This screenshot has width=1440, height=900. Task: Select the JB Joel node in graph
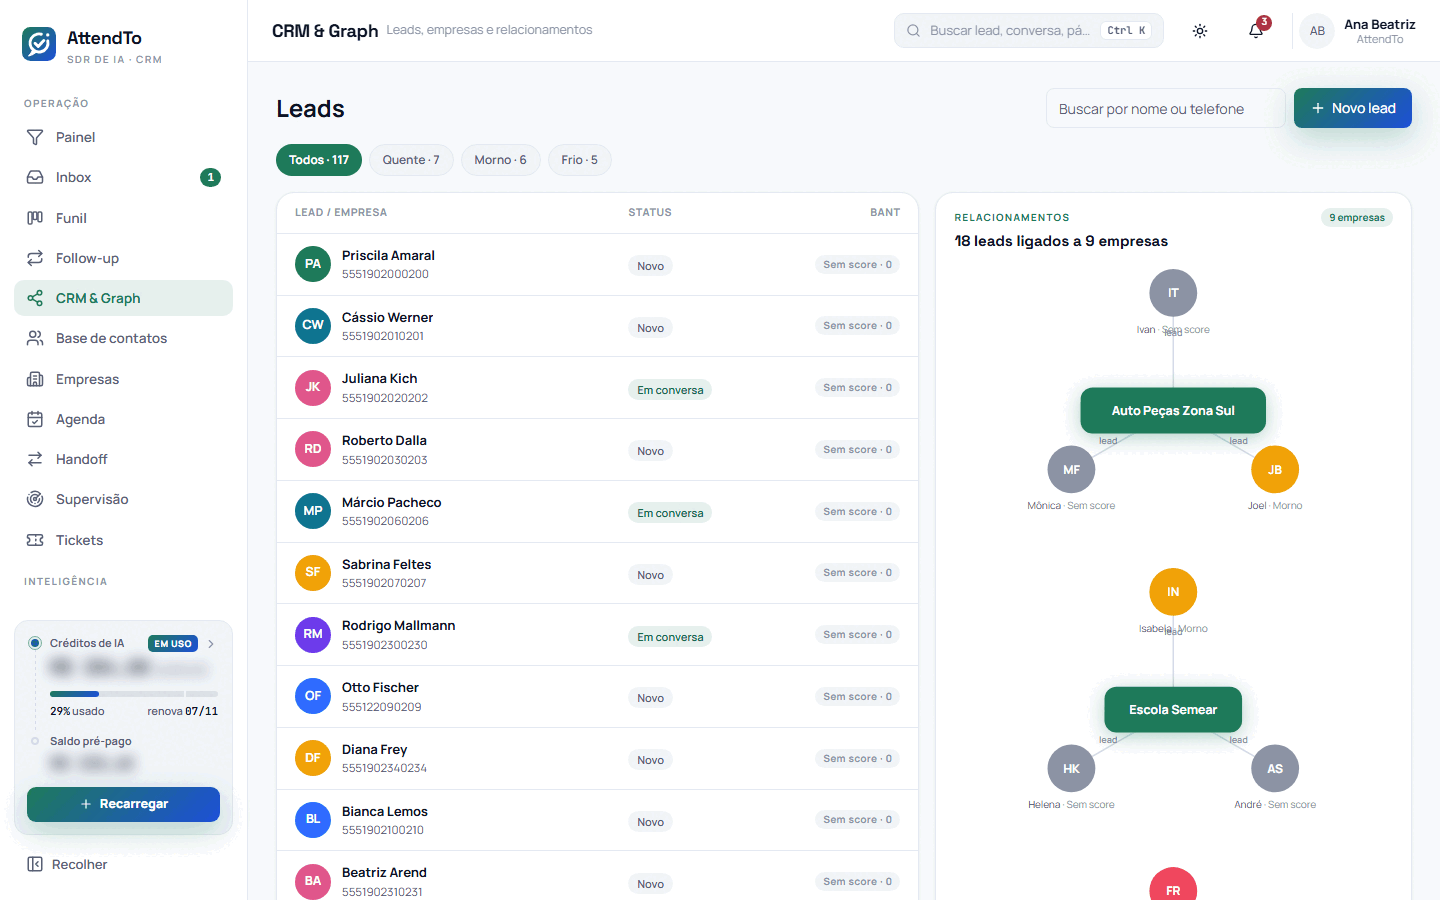(x=1275, y=470)
